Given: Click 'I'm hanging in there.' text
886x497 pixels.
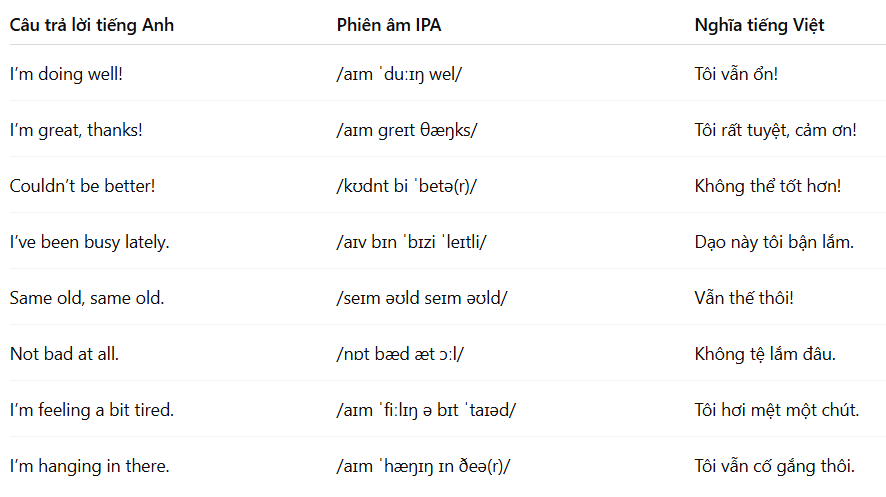Looking at the screenshot, I should [89, 466].
